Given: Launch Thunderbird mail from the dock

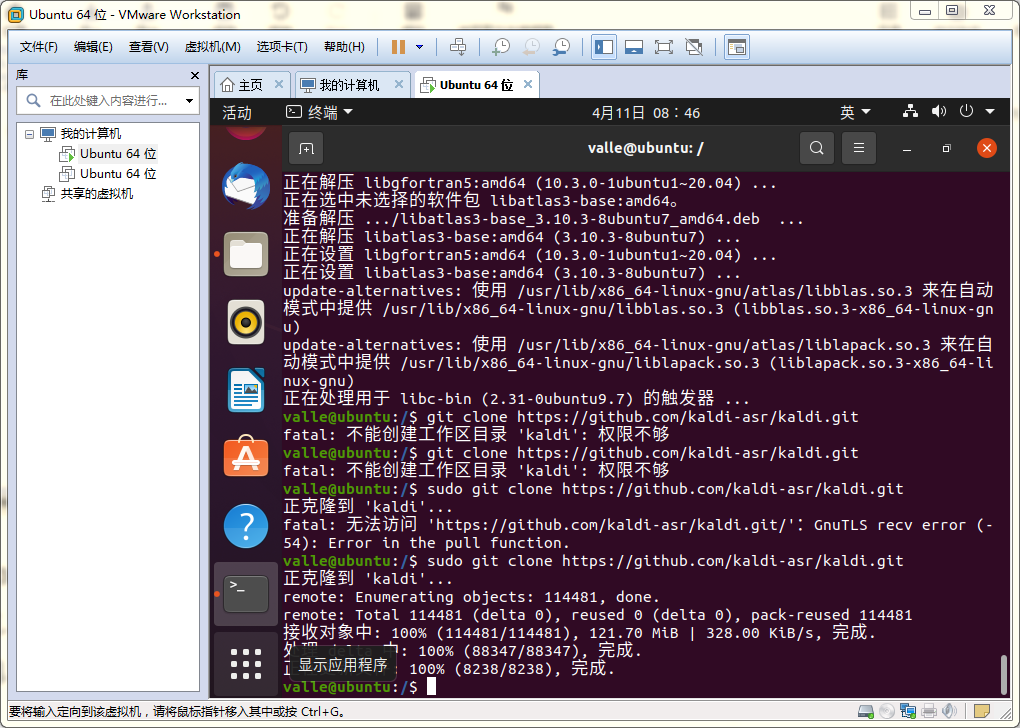Looking at the screenshot, I should click(x=246, y=186).
